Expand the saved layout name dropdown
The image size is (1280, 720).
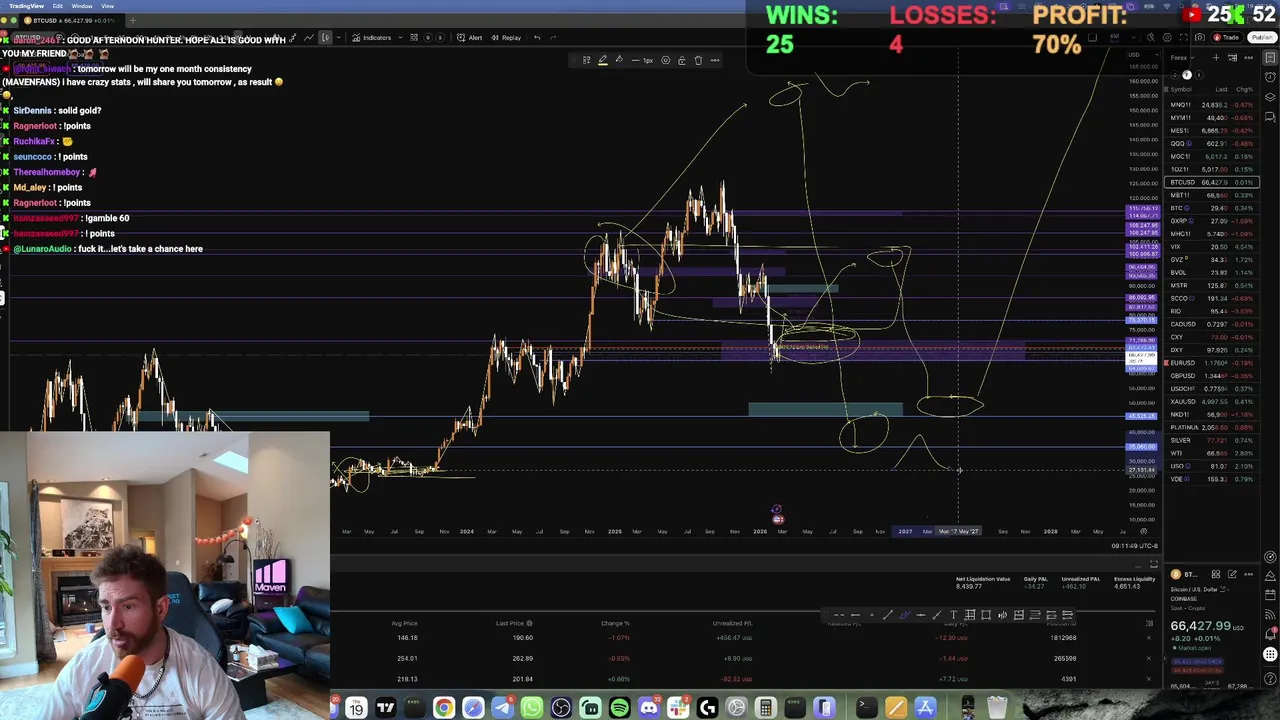[x=1134, y=37]
